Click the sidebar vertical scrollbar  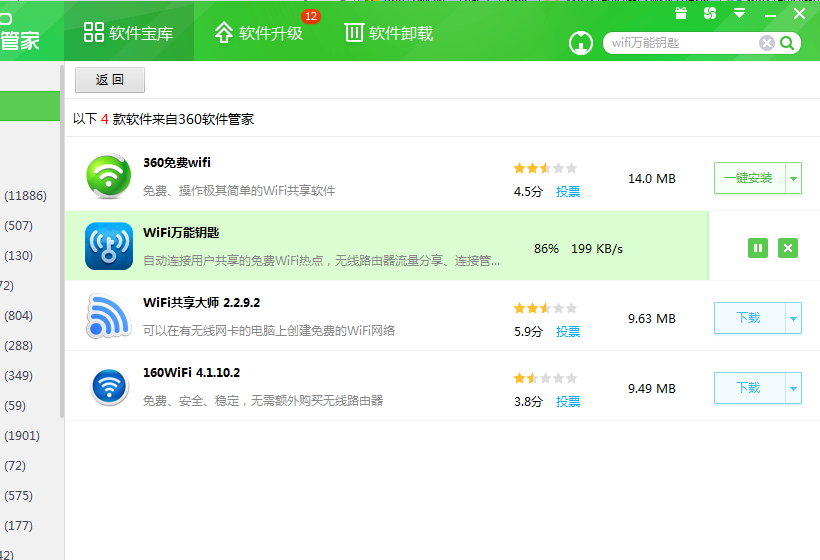(x=62, y=241)
